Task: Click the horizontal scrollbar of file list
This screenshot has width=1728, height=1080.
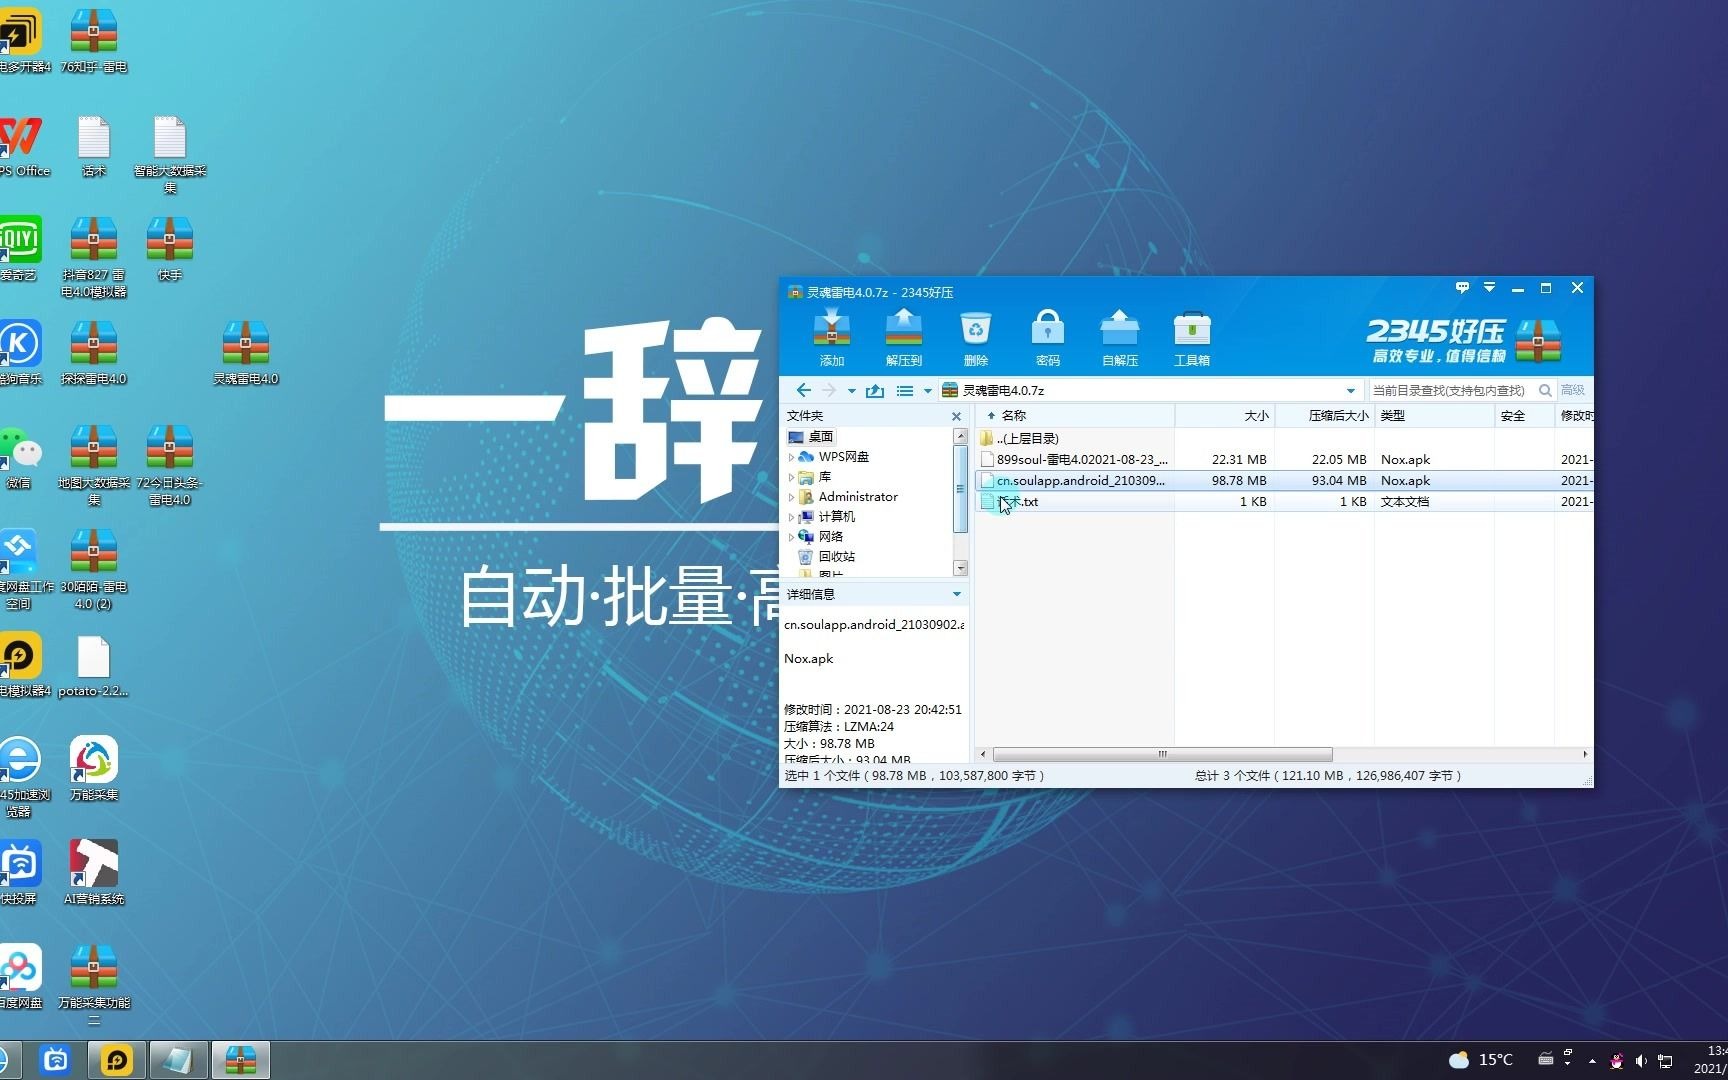Action: 1162,754
